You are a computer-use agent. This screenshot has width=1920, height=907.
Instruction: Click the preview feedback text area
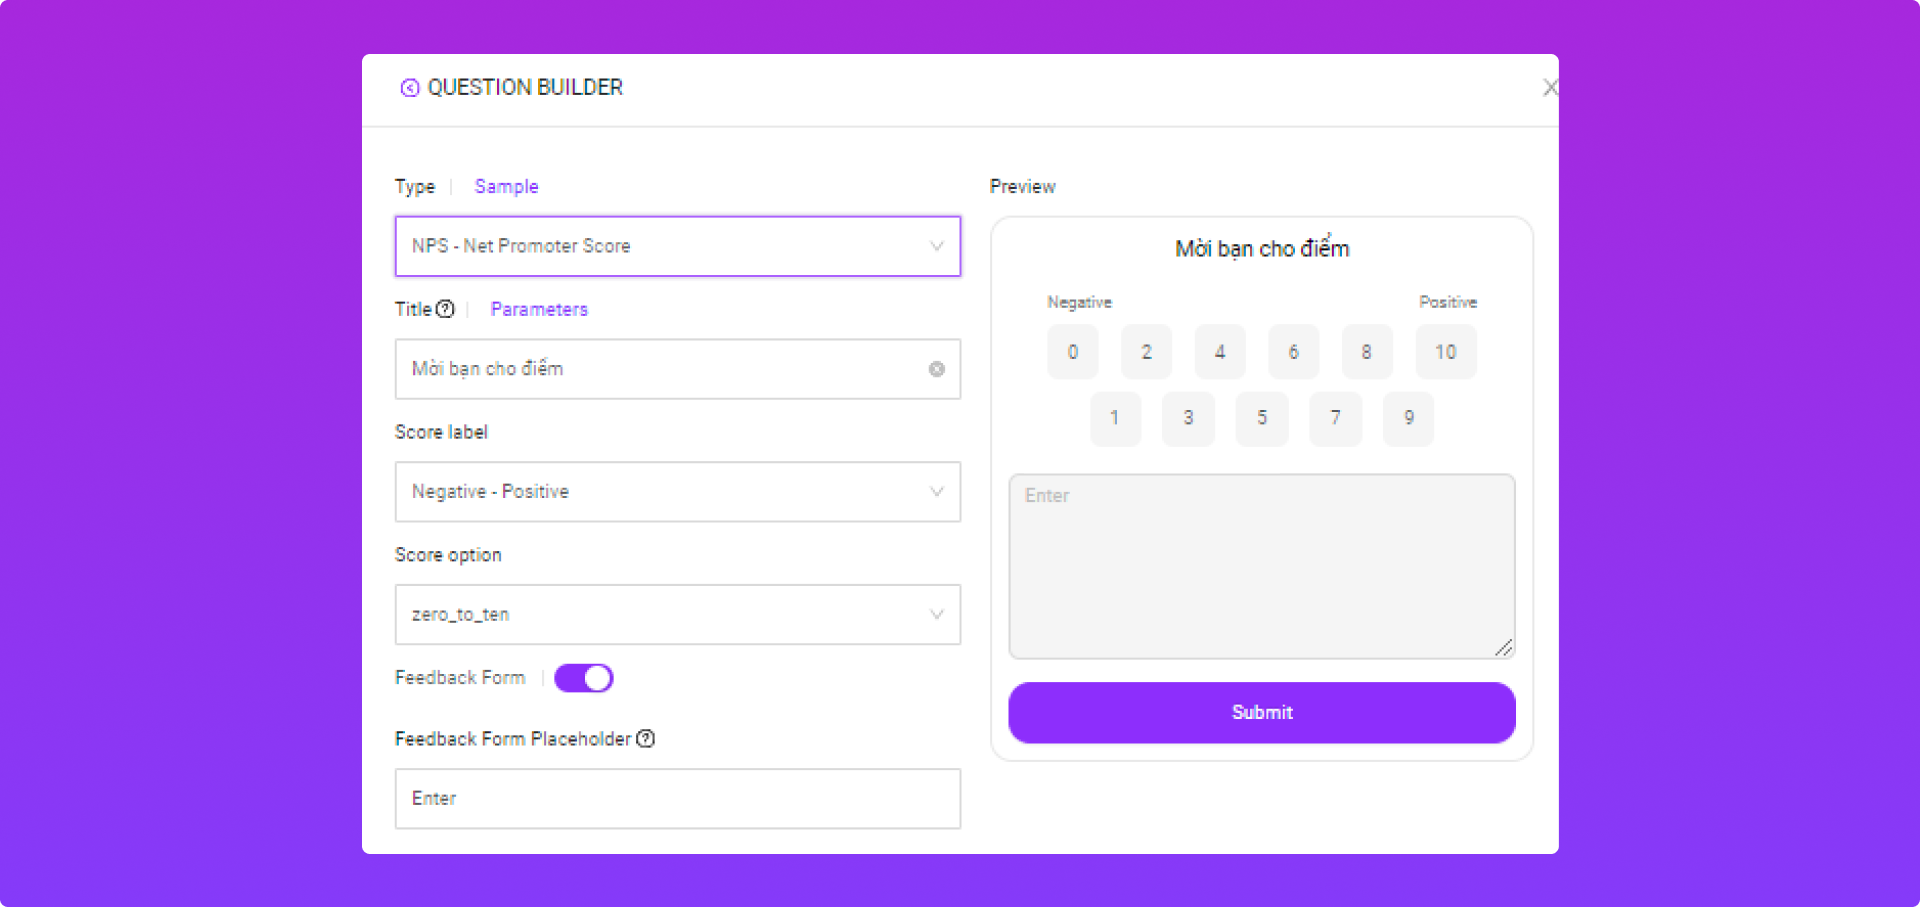tap(1261, 566)
